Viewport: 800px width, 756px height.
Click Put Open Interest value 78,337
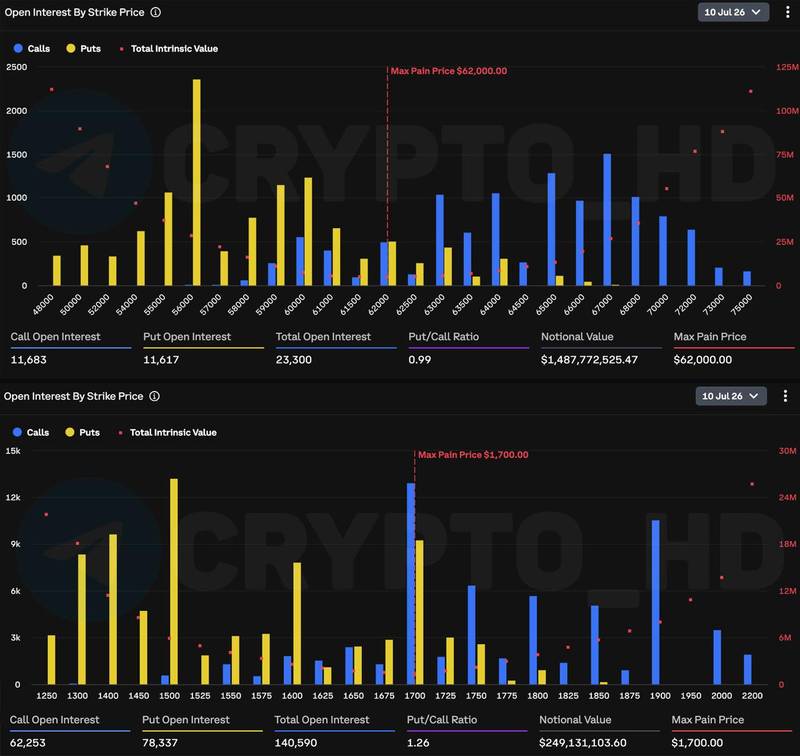click(160, 743)
